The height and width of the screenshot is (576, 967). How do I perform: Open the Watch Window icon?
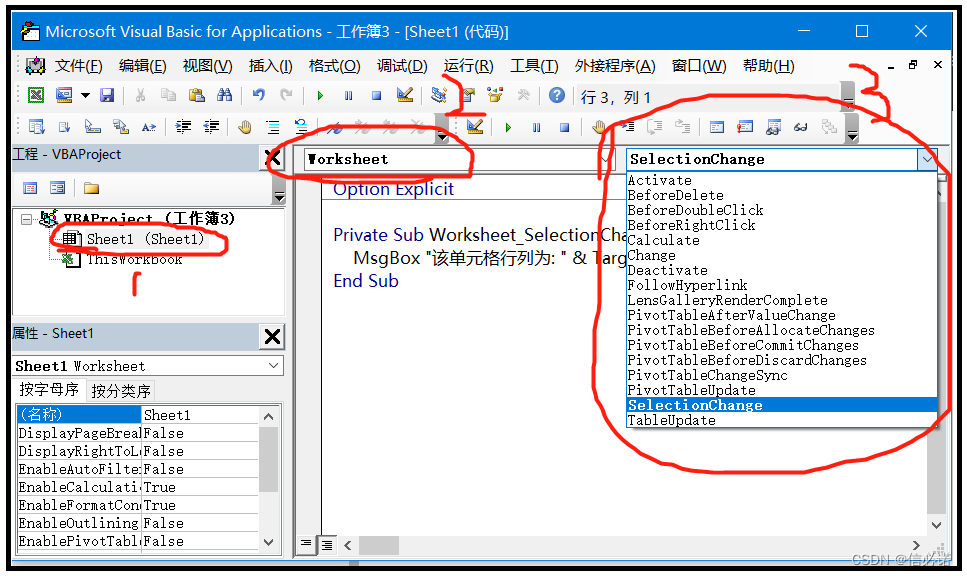point(773,127)
